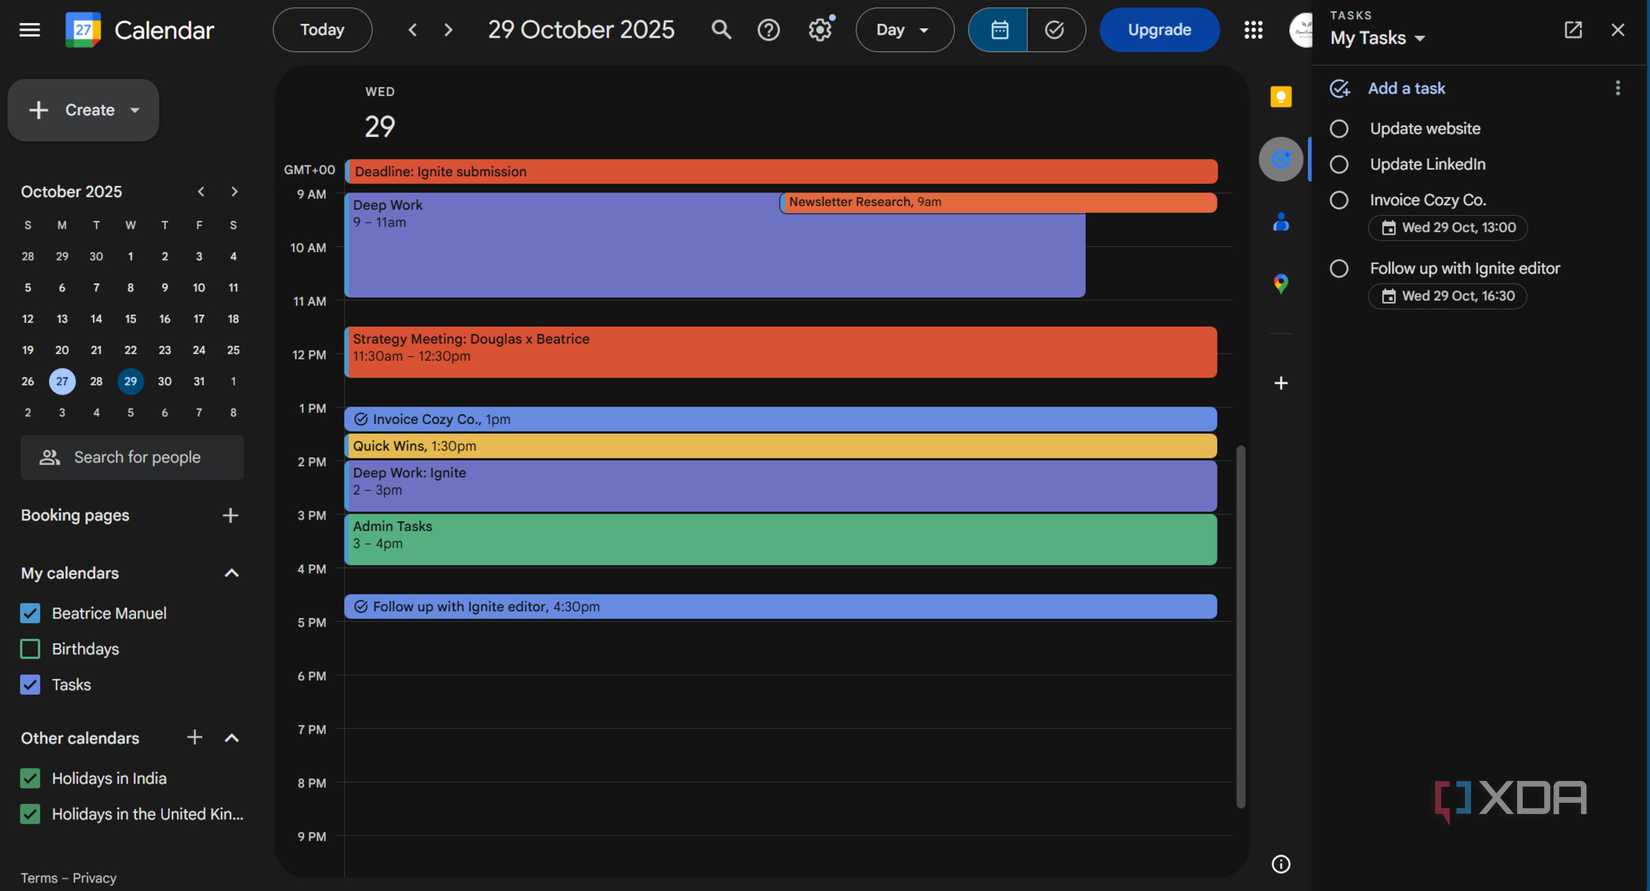Open the task list options menu
This screenshot has height=891, width=1650.
(x=1617, y=88)
